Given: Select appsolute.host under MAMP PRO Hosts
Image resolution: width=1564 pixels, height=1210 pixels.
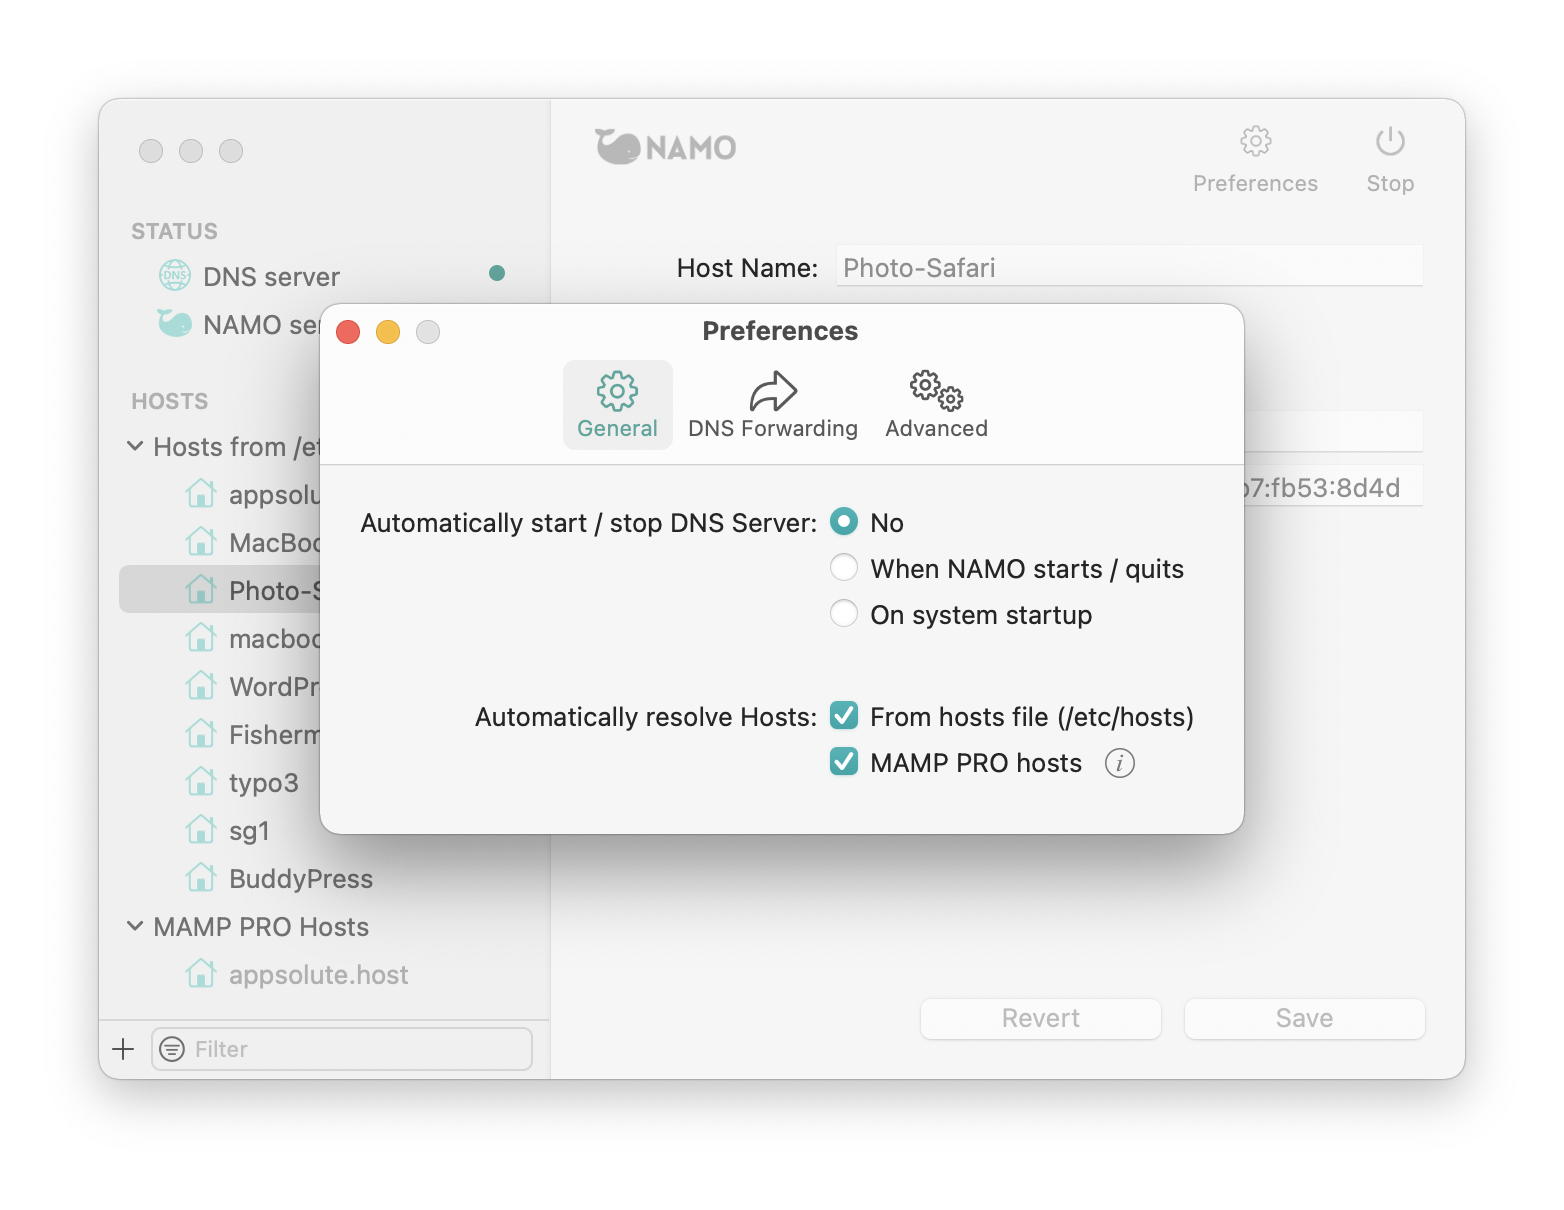Looking at the screenshot, I should [319, 975].
